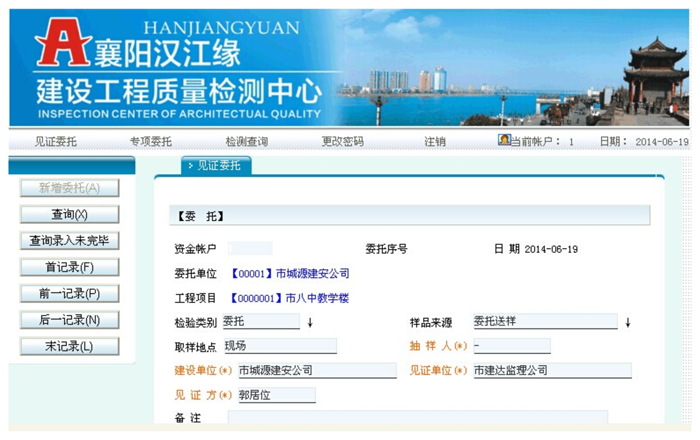Go to the 检测查询 menu
This screenshot has height=440, width=700.
click(246, 142)
